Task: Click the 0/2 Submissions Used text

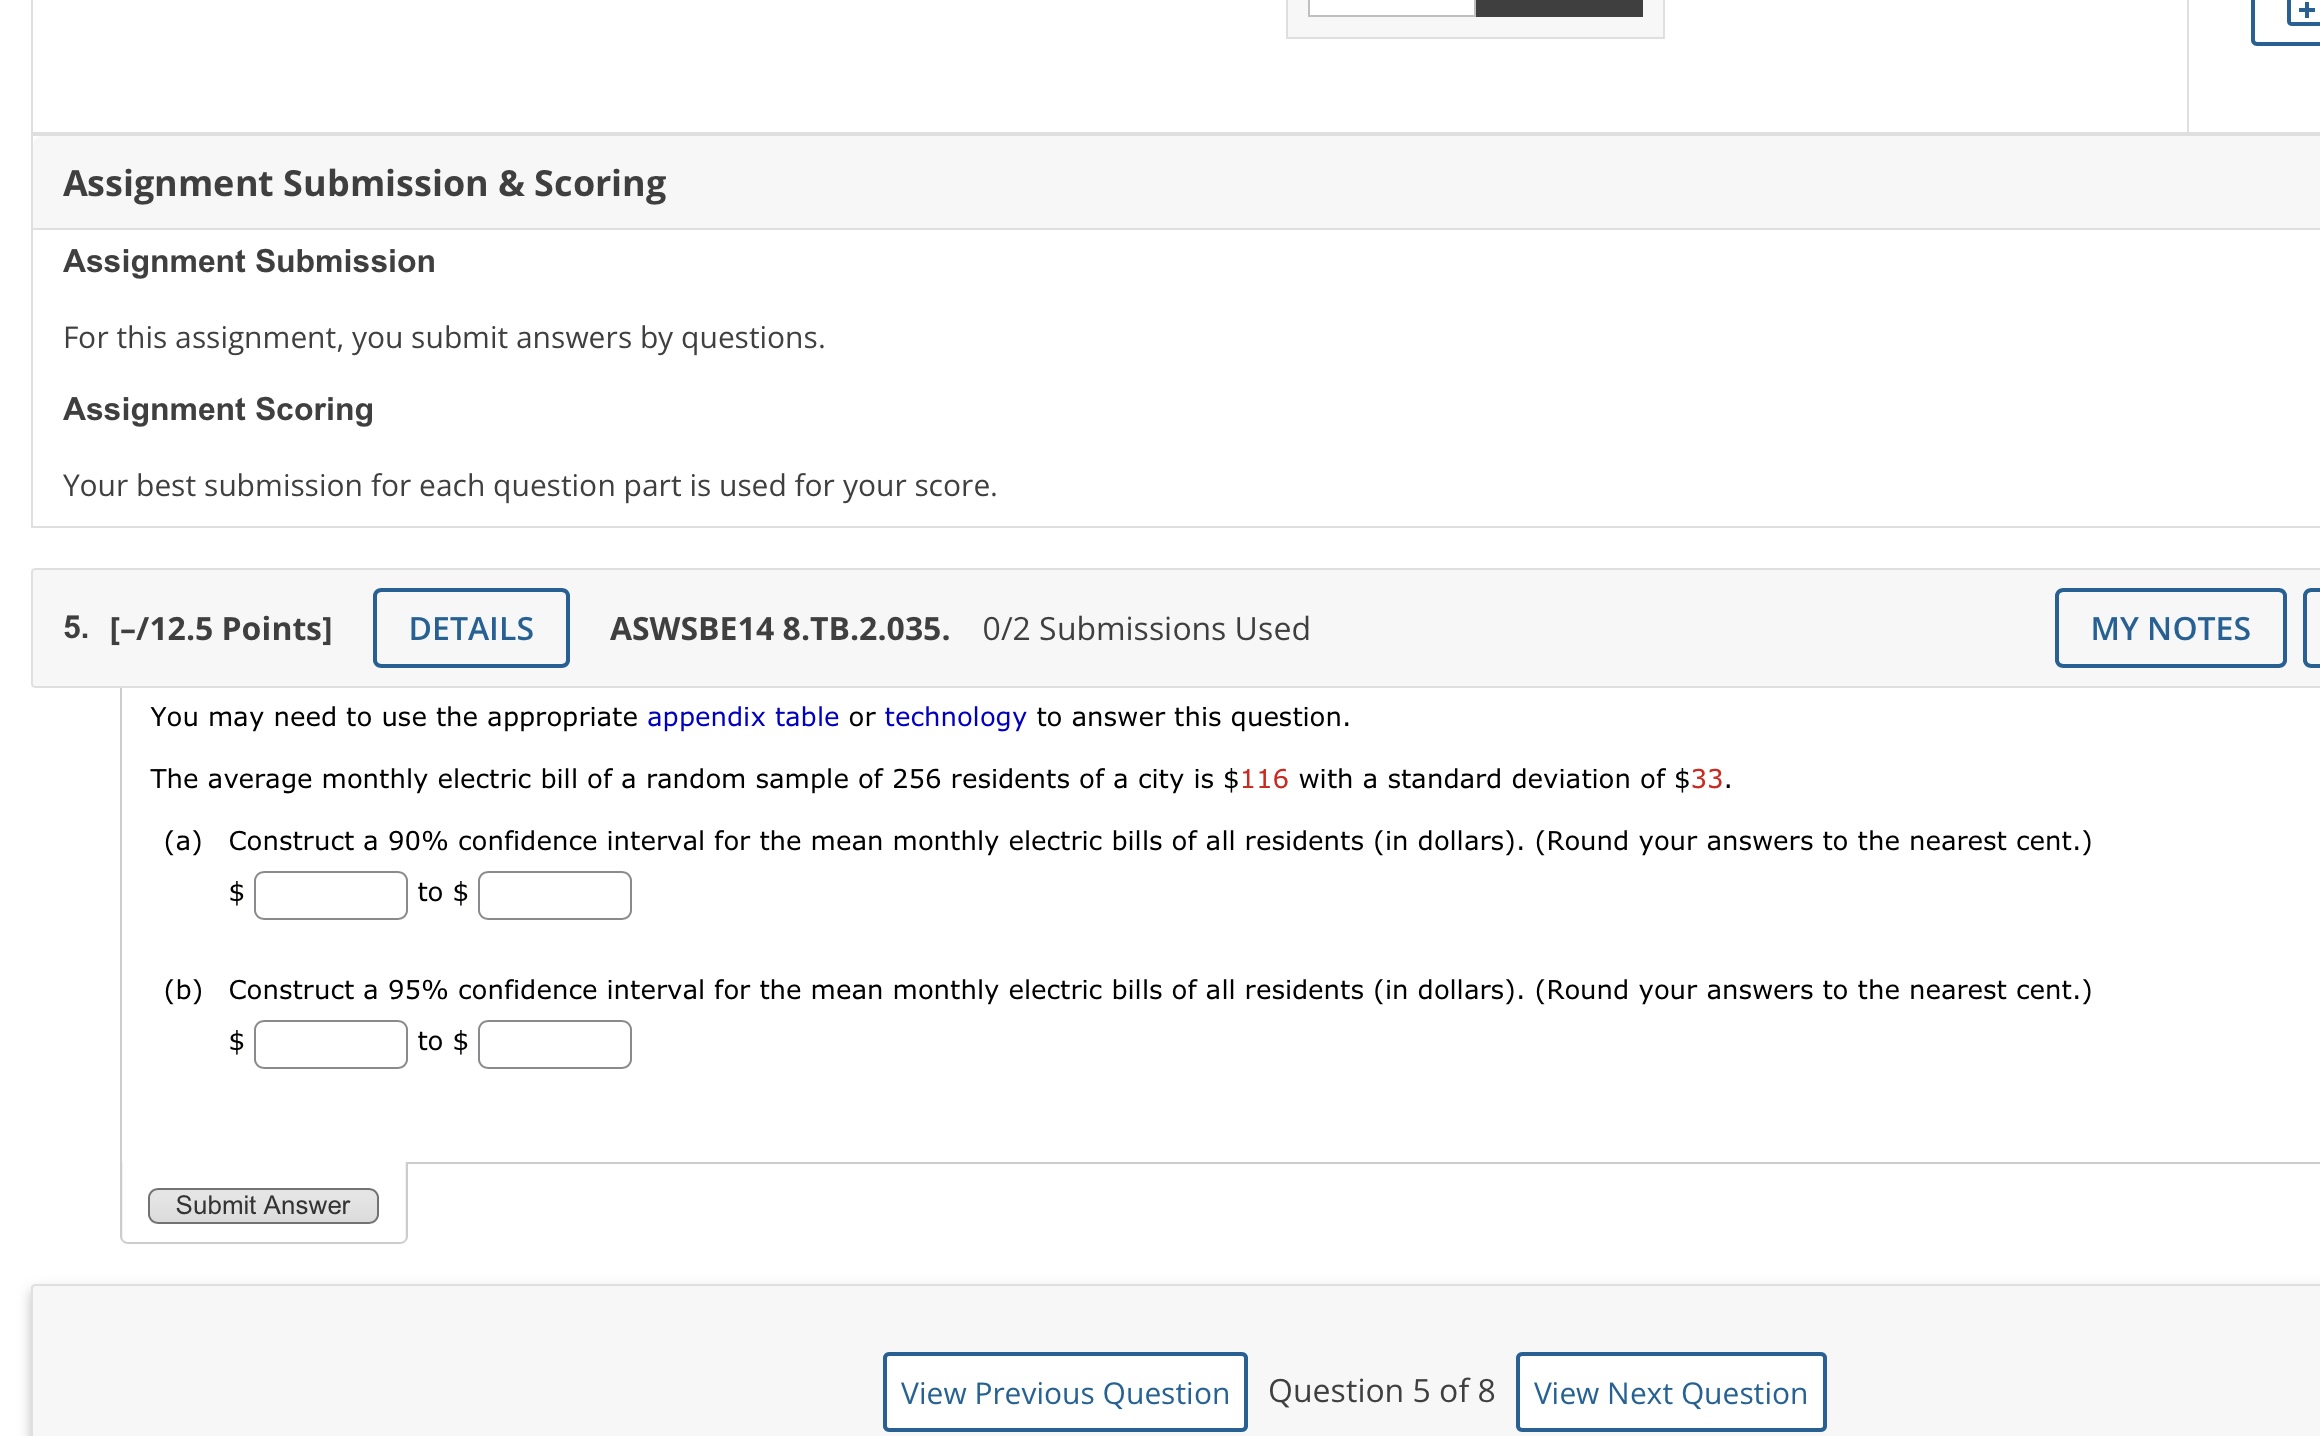Action: click(x=1146, y=628)
